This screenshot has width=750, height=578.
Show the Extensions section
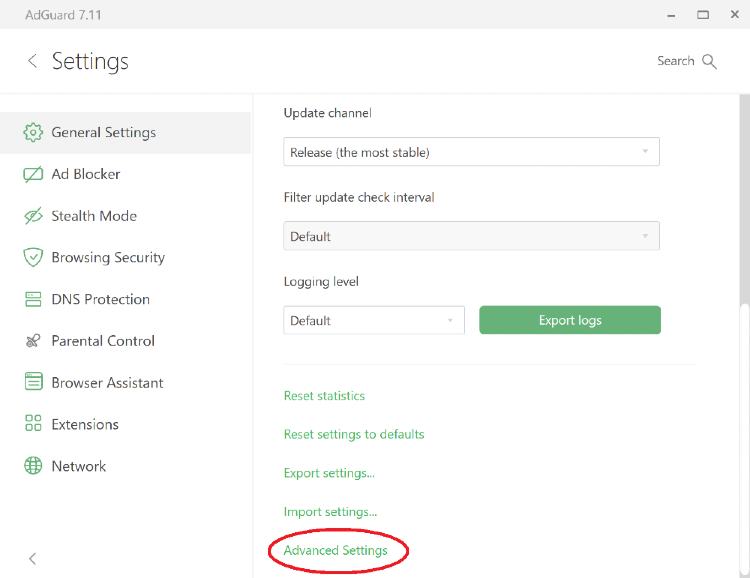tap(125, 424)
